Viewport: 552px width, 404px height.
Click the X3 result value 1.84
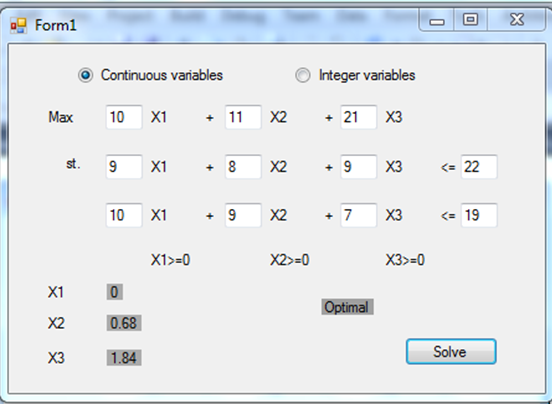[x=124, y=358]
